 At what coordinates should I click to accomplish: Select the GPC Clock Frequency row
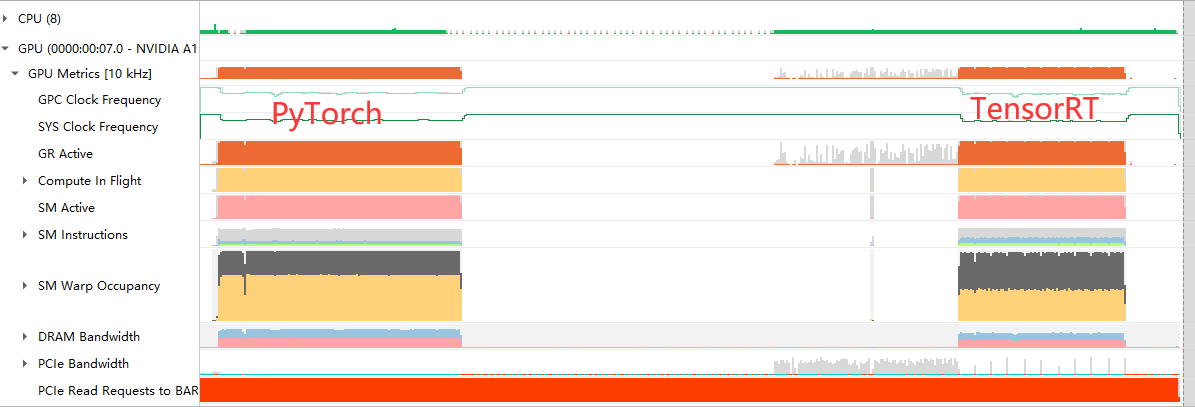point(99,100)
